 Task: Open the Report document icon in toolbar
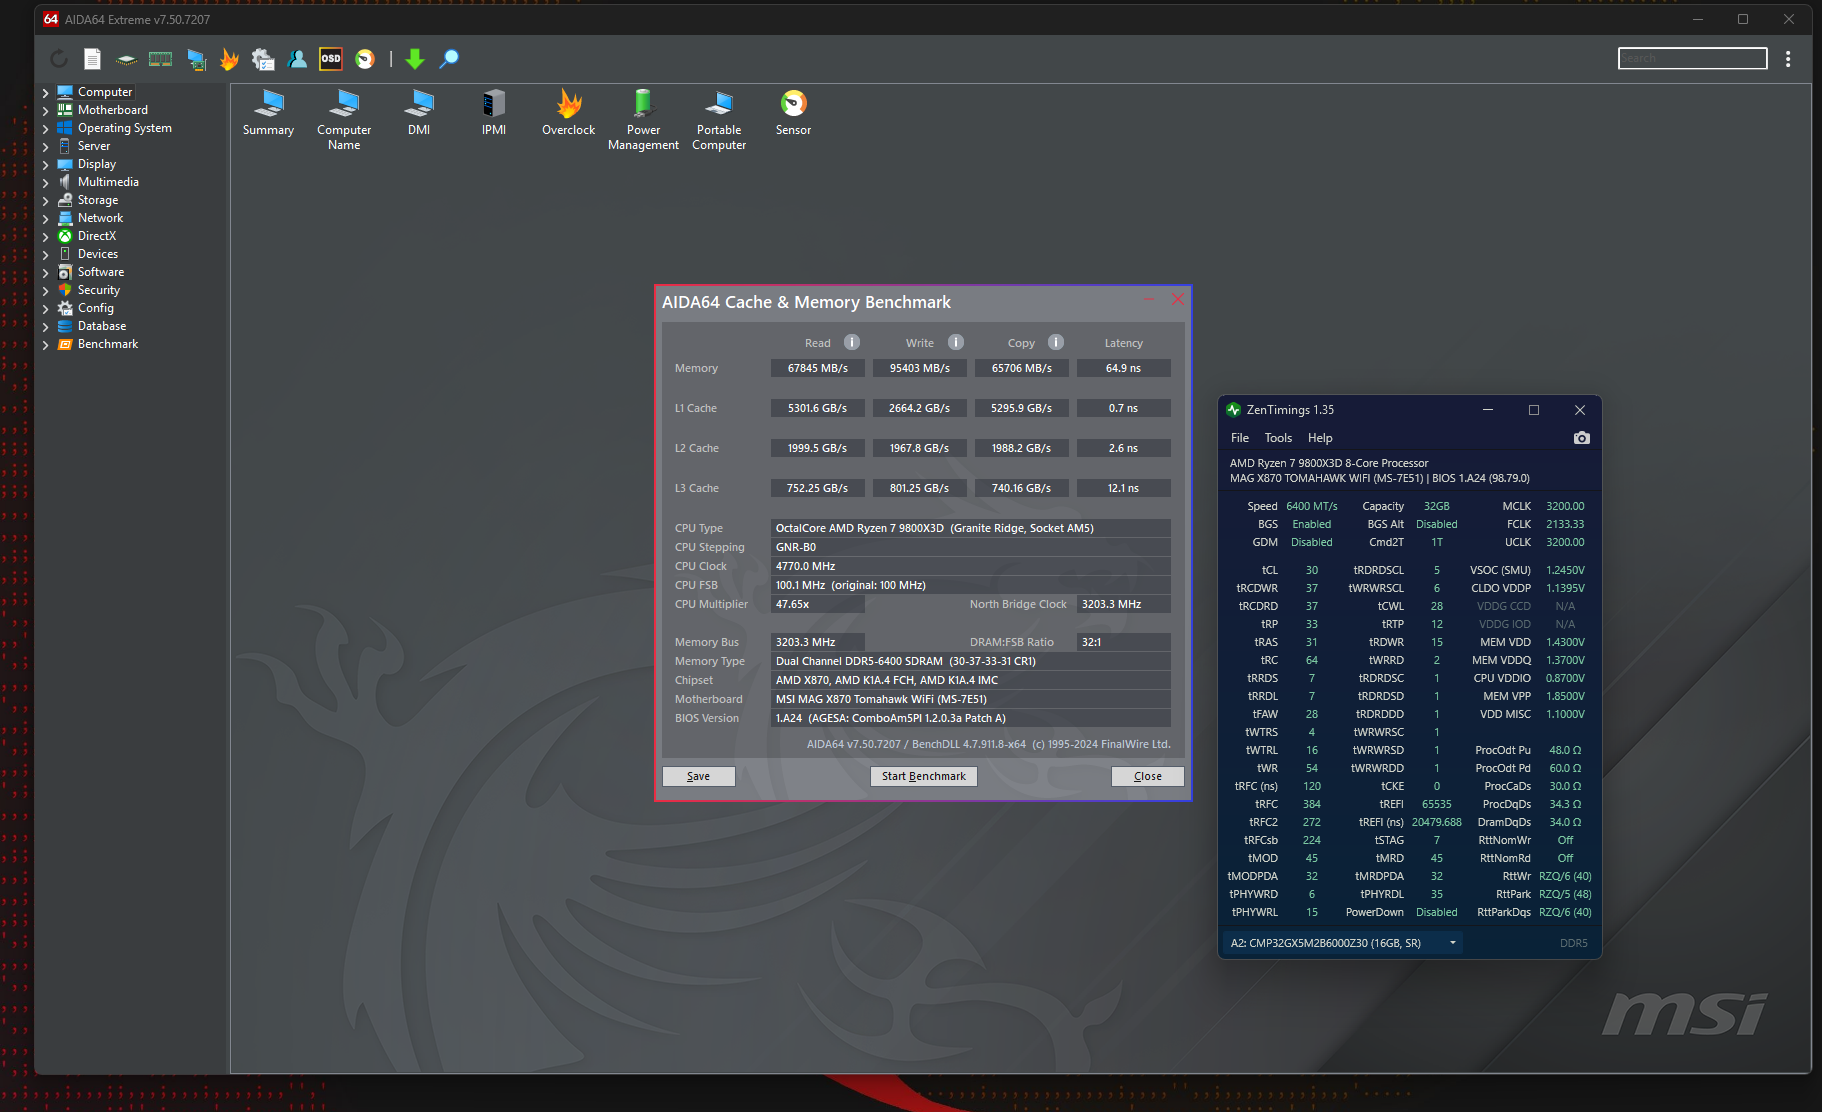[x=92, y=59]
